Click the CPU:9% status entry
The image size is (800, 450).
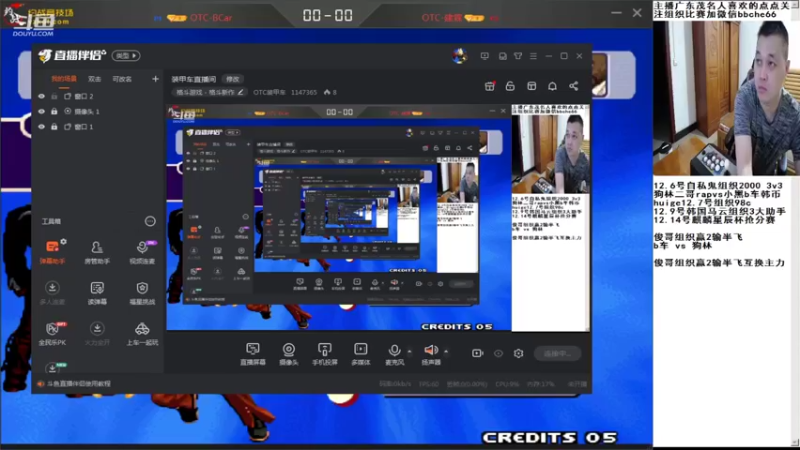tap(507, 384)
